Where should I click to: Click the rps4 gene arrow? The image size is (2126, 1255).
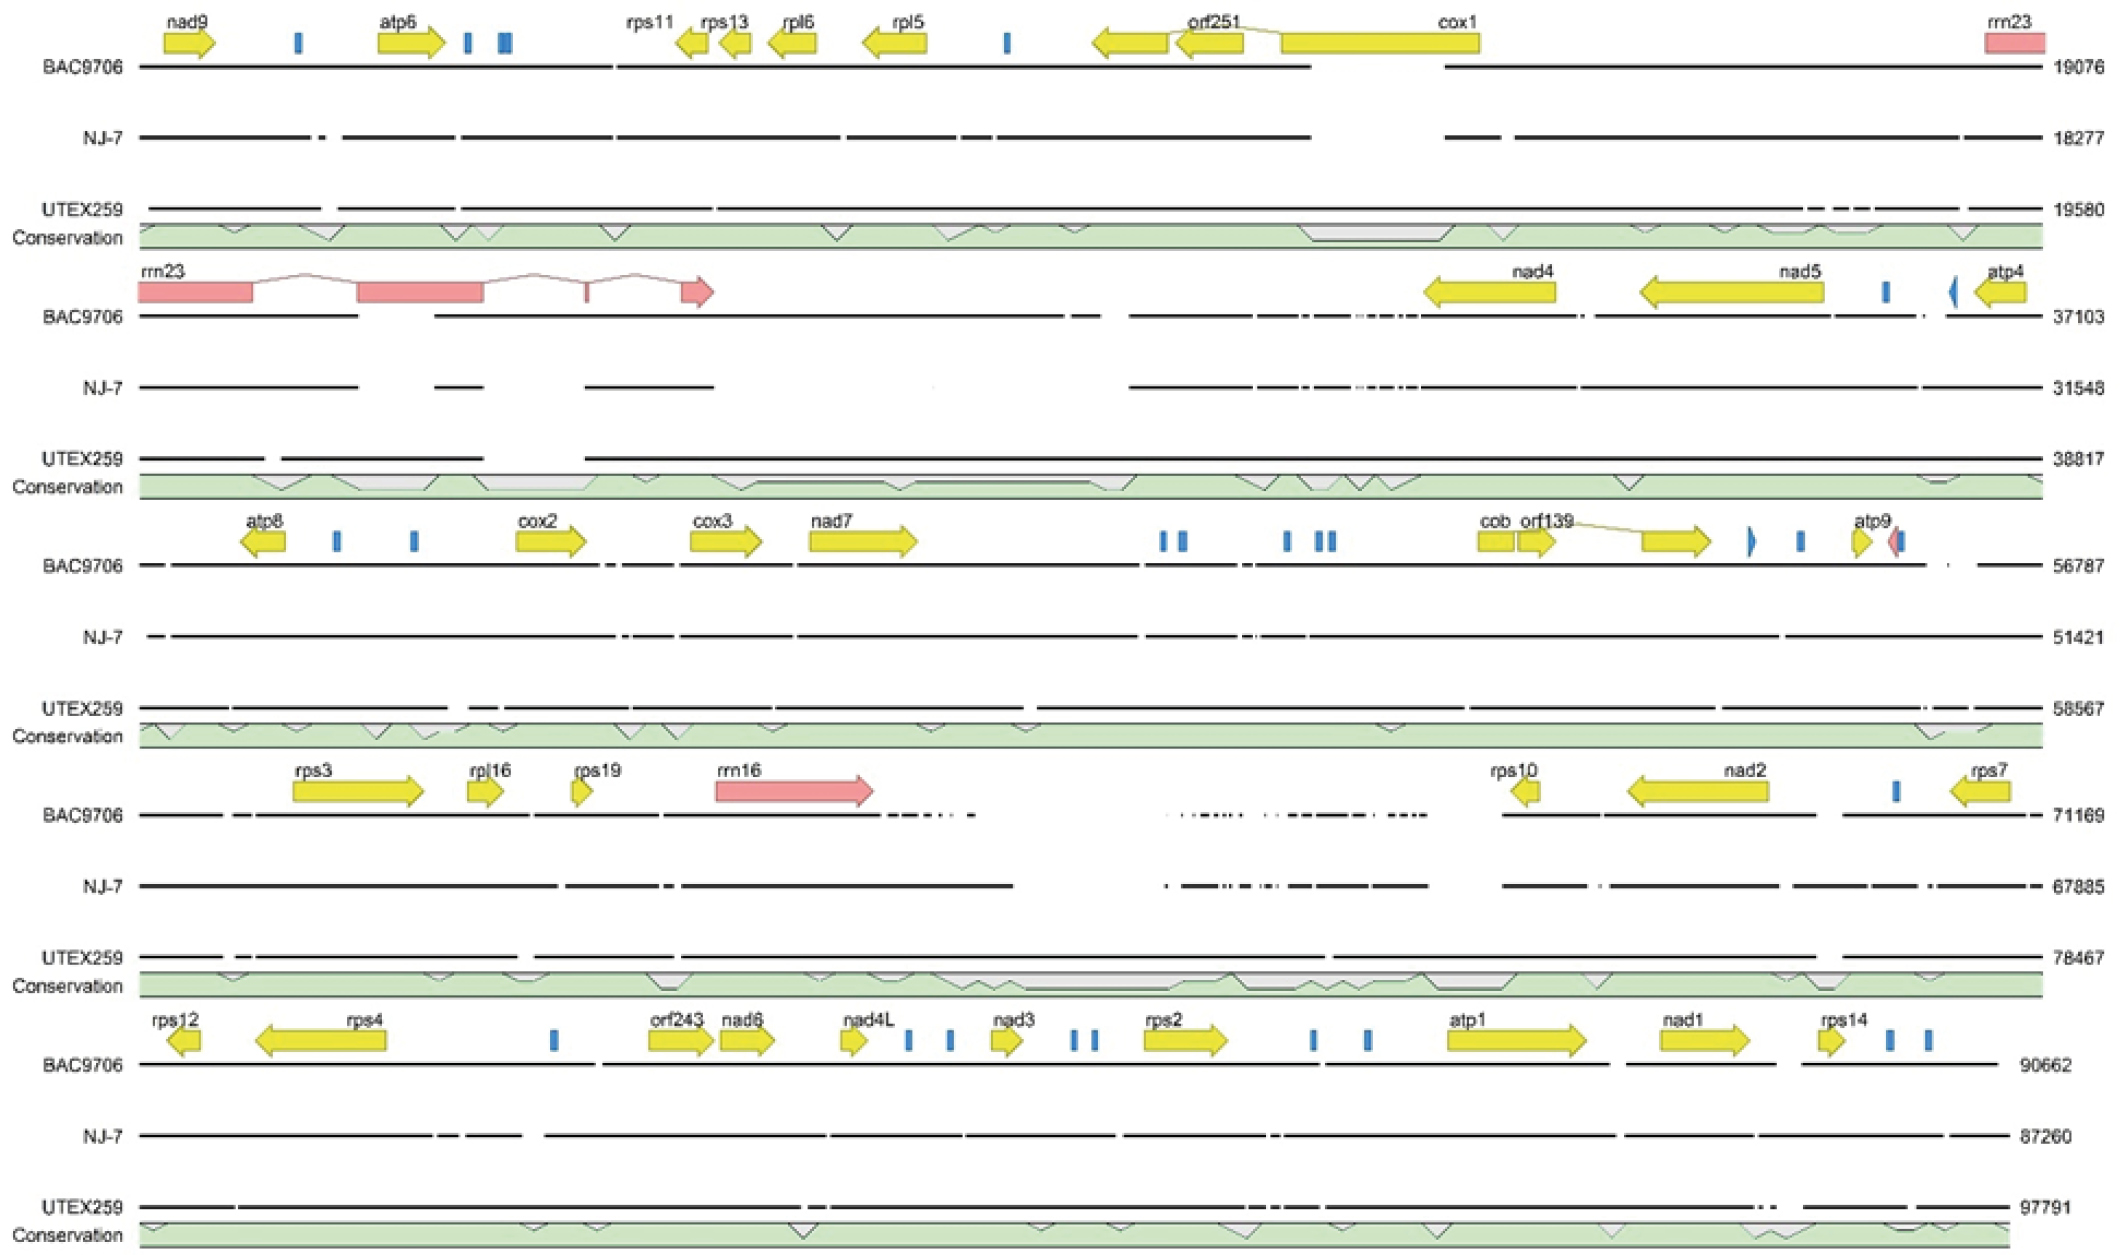click(x=320, y=1041)
